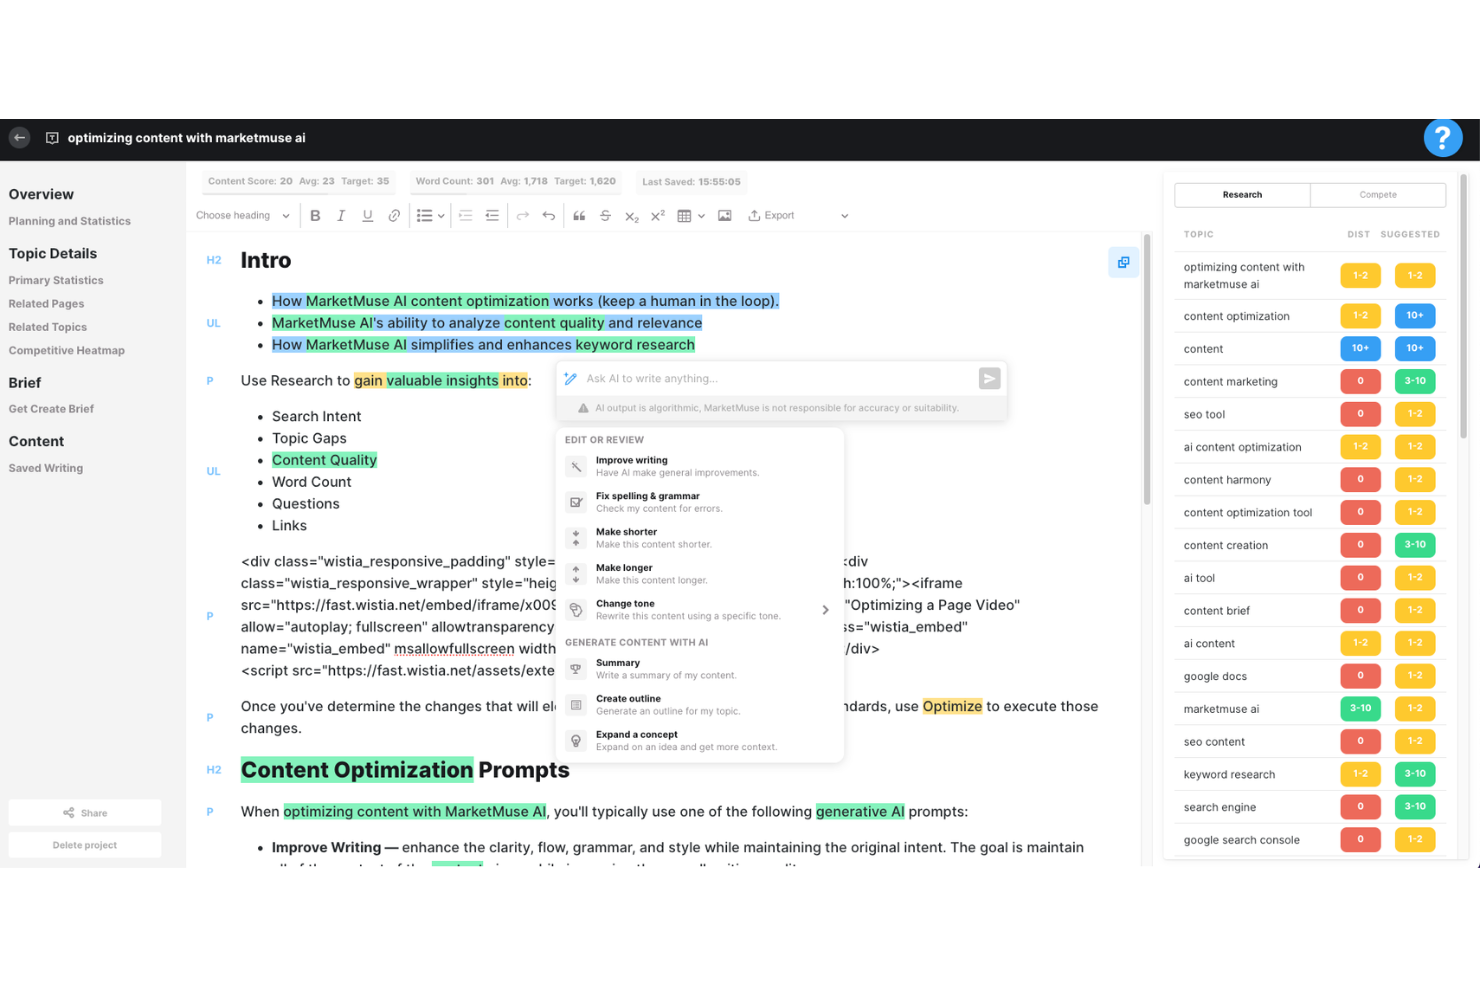Click blue 10+ suggested badge for content optimization

1415,316
